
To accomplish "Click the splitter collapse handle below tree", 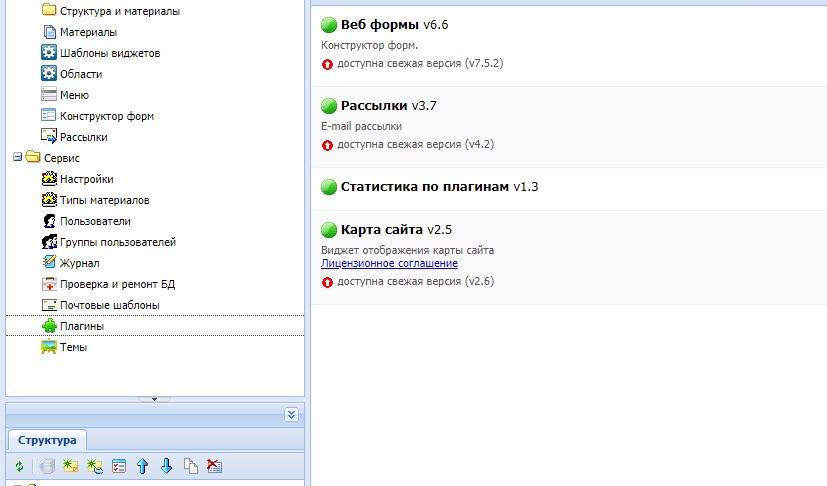I will tap(154, 399).
